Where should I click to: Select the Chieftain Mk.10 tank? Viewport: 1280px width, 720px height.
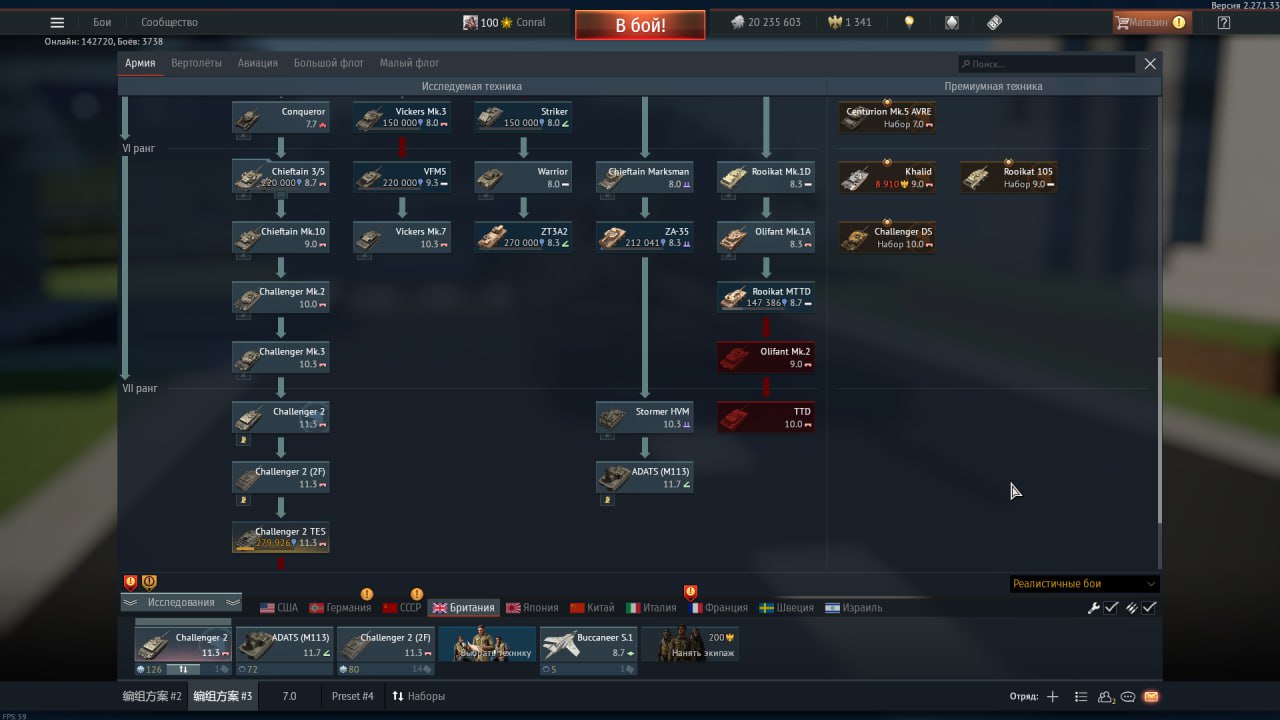click(281, 238)
